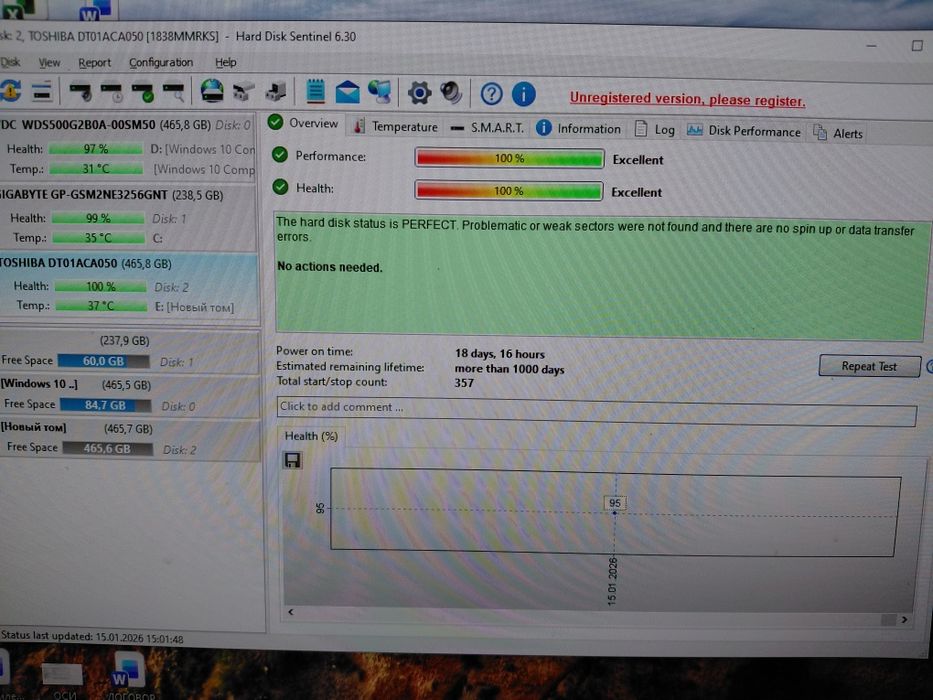The width and height of the screenshot is (933, 700).
Task: Open the Disk menu
Action: [10, 62]
